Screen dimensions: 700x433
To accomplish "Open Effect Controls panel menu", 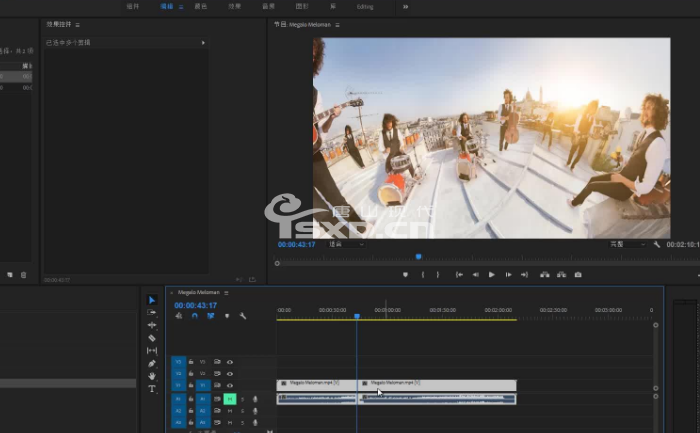I will (78, 25).
